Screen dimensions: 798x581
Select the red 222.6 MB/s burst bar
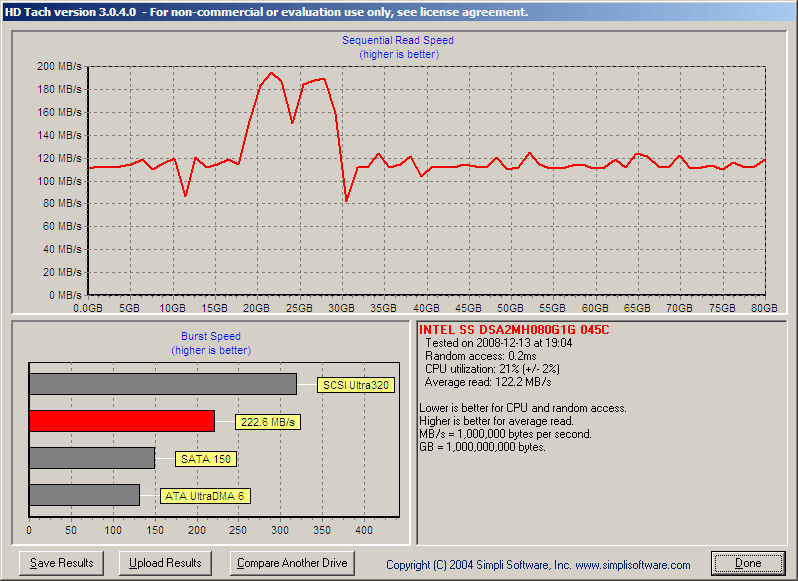[121, 421]
